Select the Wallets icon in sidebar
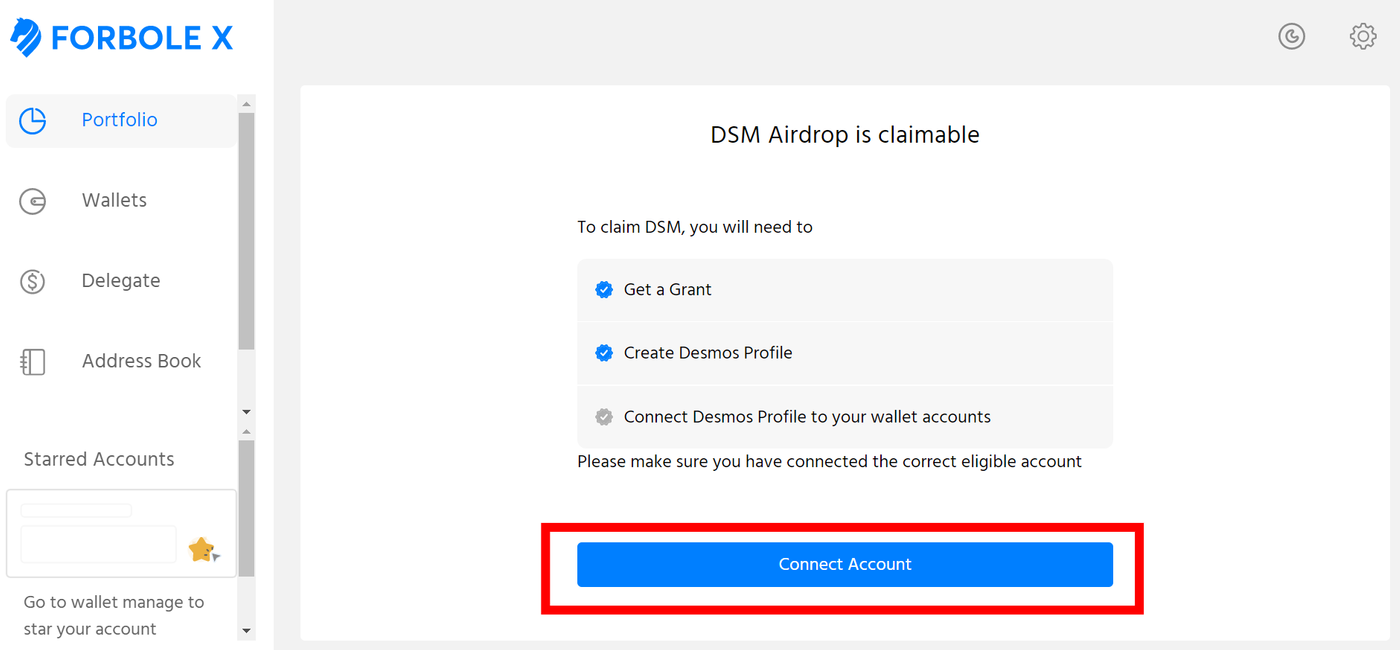The image size is (1400, 650). (33, 201)
